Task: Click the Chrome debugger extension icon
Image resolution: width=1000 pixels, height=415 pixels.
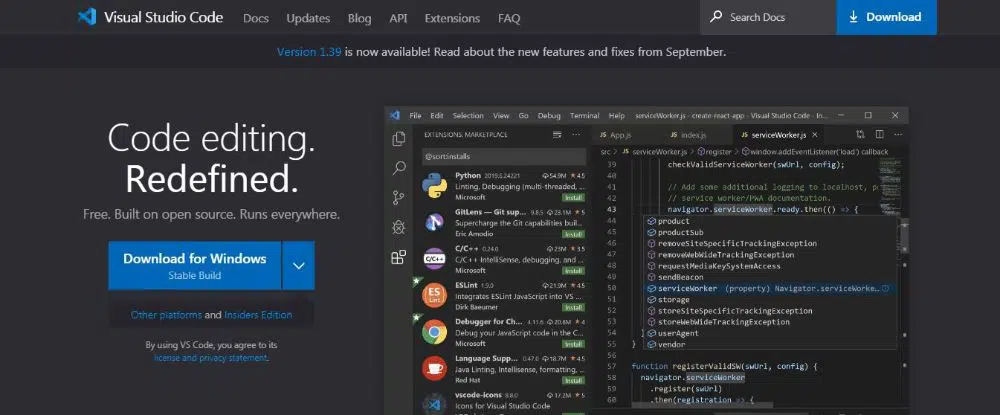Action: coord(434,332)
